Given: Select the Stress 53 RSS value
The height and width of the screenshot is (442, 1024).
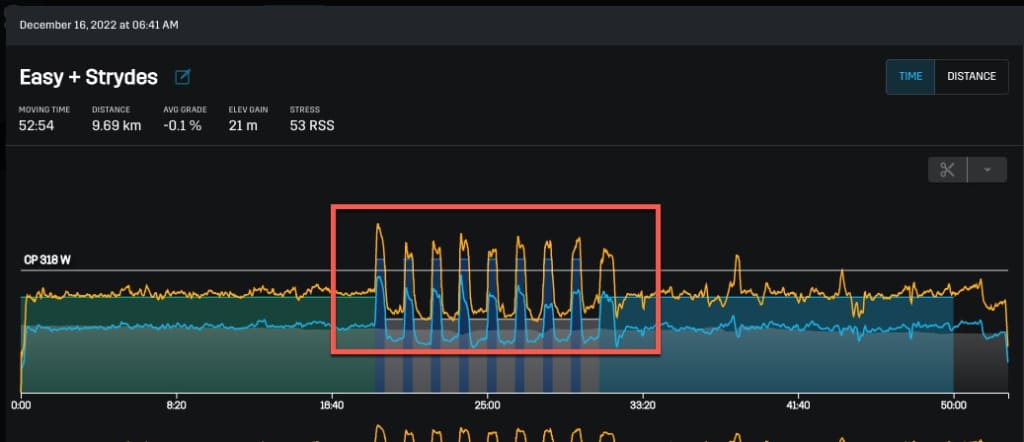Looking at the screenshot, I should coord(311,126).
